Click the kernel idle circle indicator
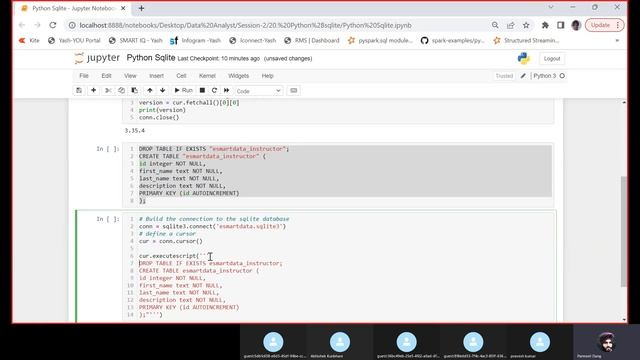Viewport: 640px width, 360px height. [x=562, y=76]
